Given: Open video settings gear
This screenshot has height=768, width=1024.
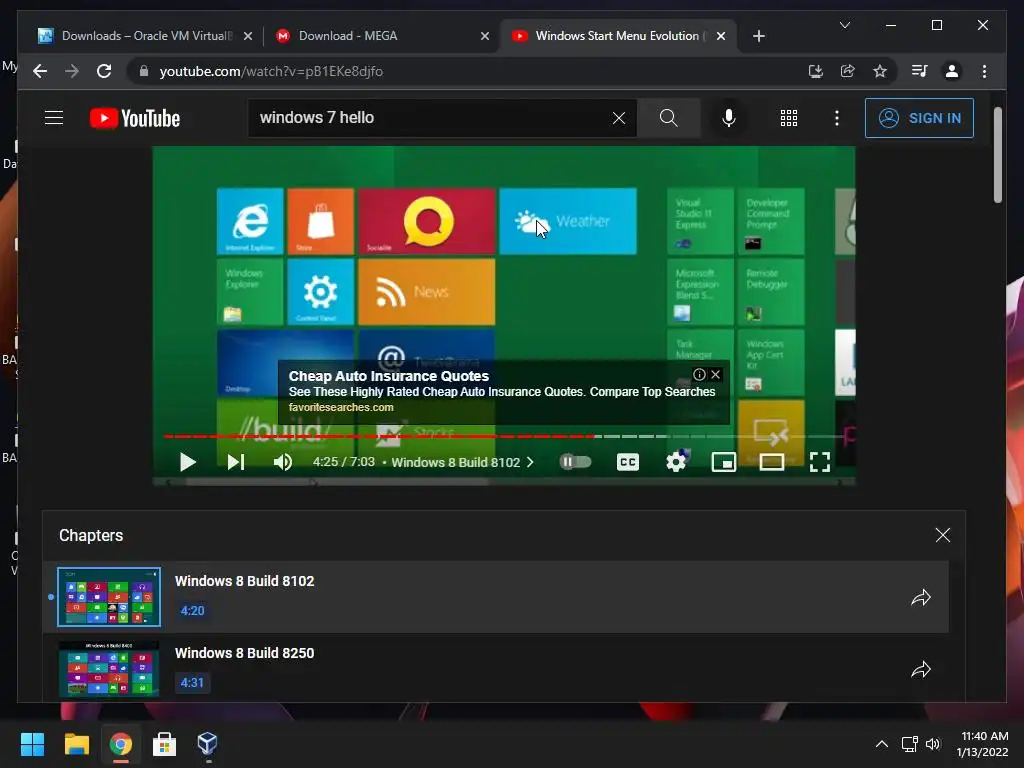Looking at the screenshot, I should [676, 462].
